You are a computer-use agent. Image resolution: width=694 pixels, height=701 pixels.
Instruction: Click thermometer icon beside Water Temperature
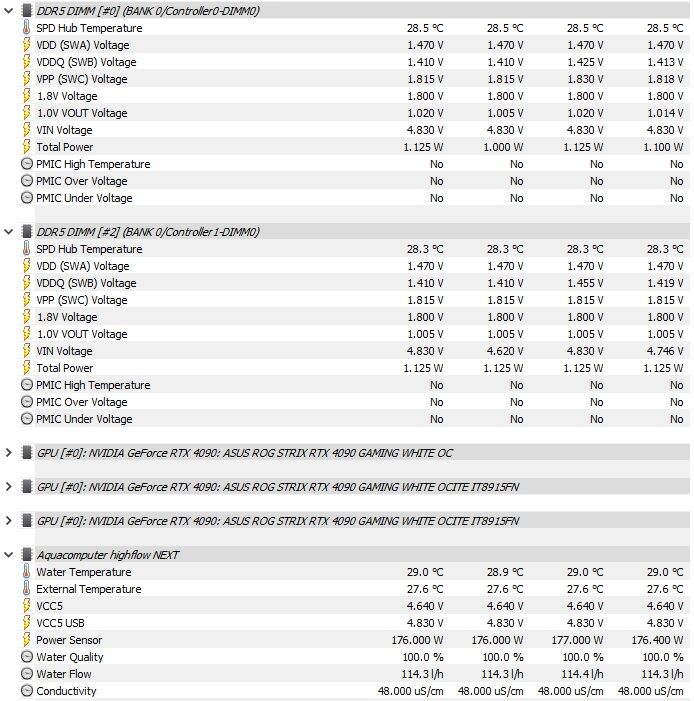tap(27, 571)
